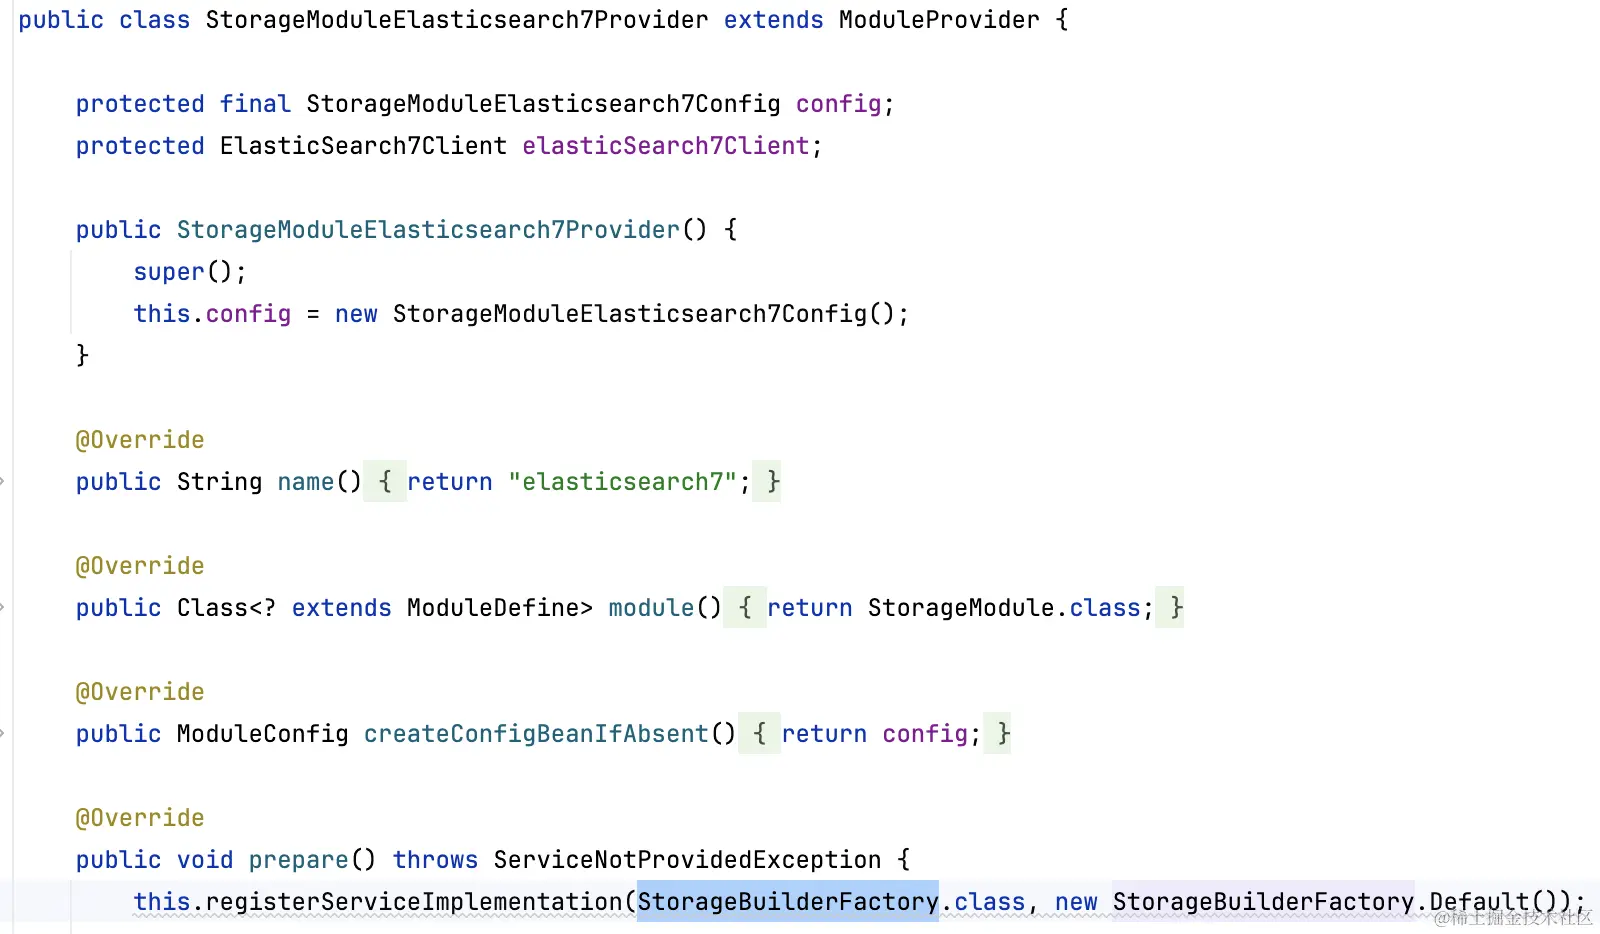This screenshot has height=934, width=1600.
Task: Expand the folded module() method opening brace
Action: point(745,608)
